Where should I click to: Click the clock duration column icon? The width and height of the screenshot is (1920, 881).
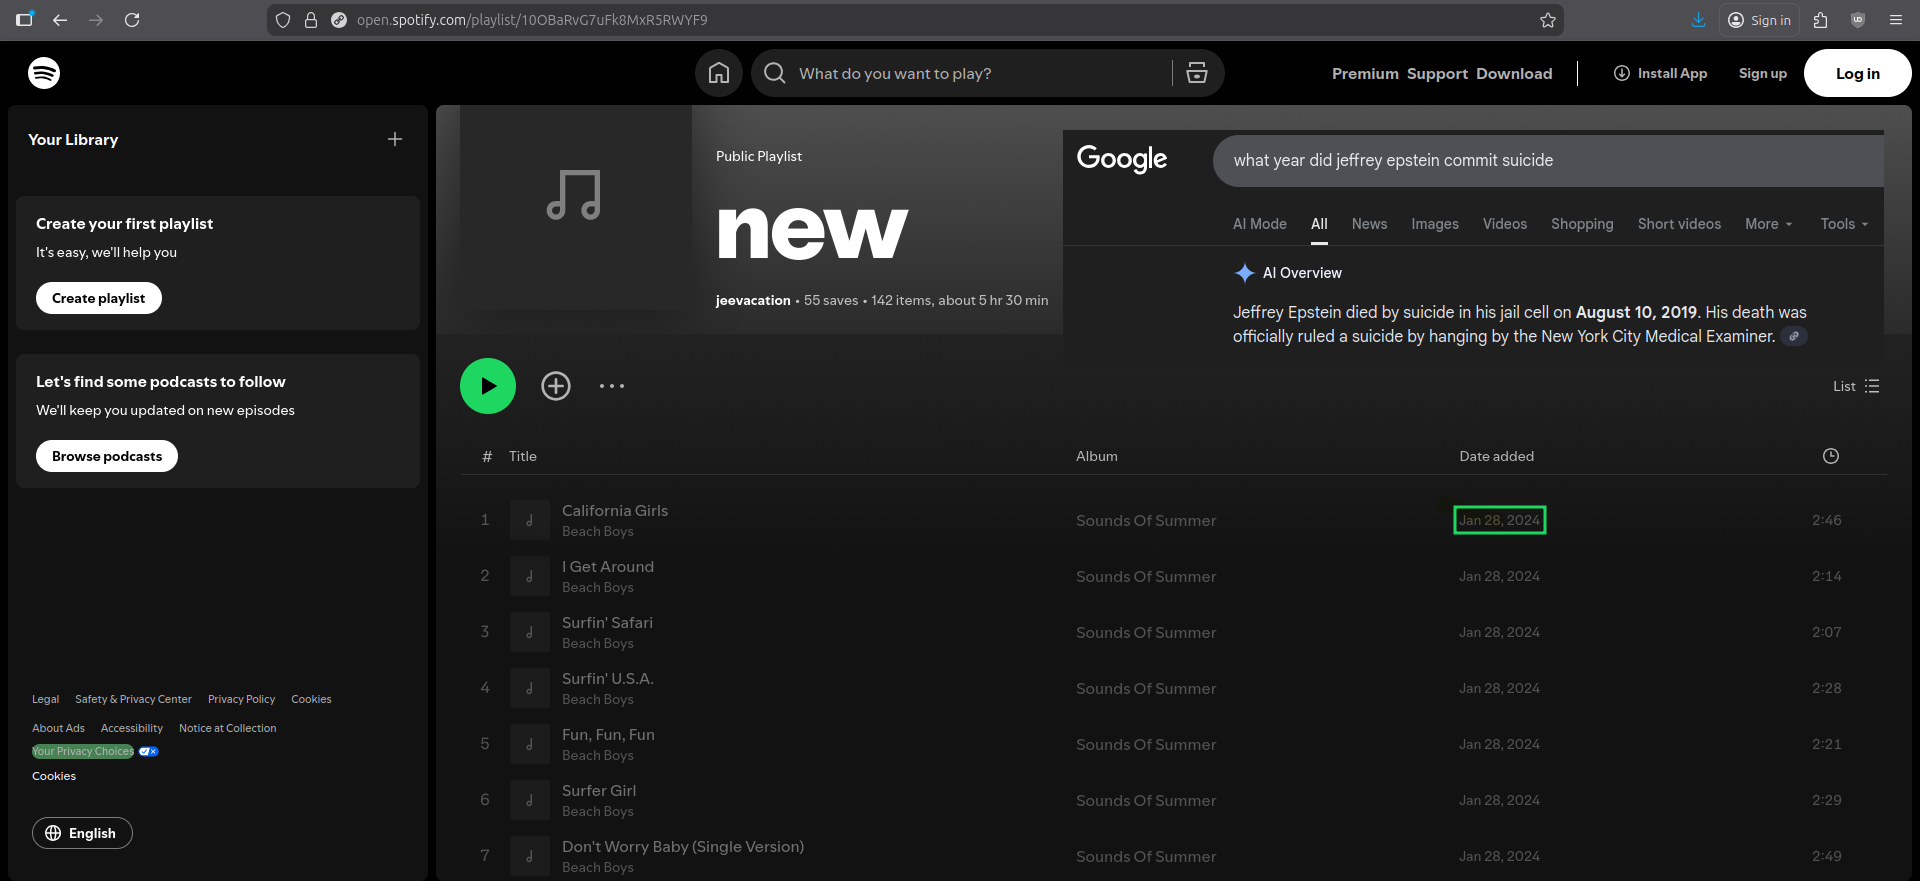click(1831, 456)
